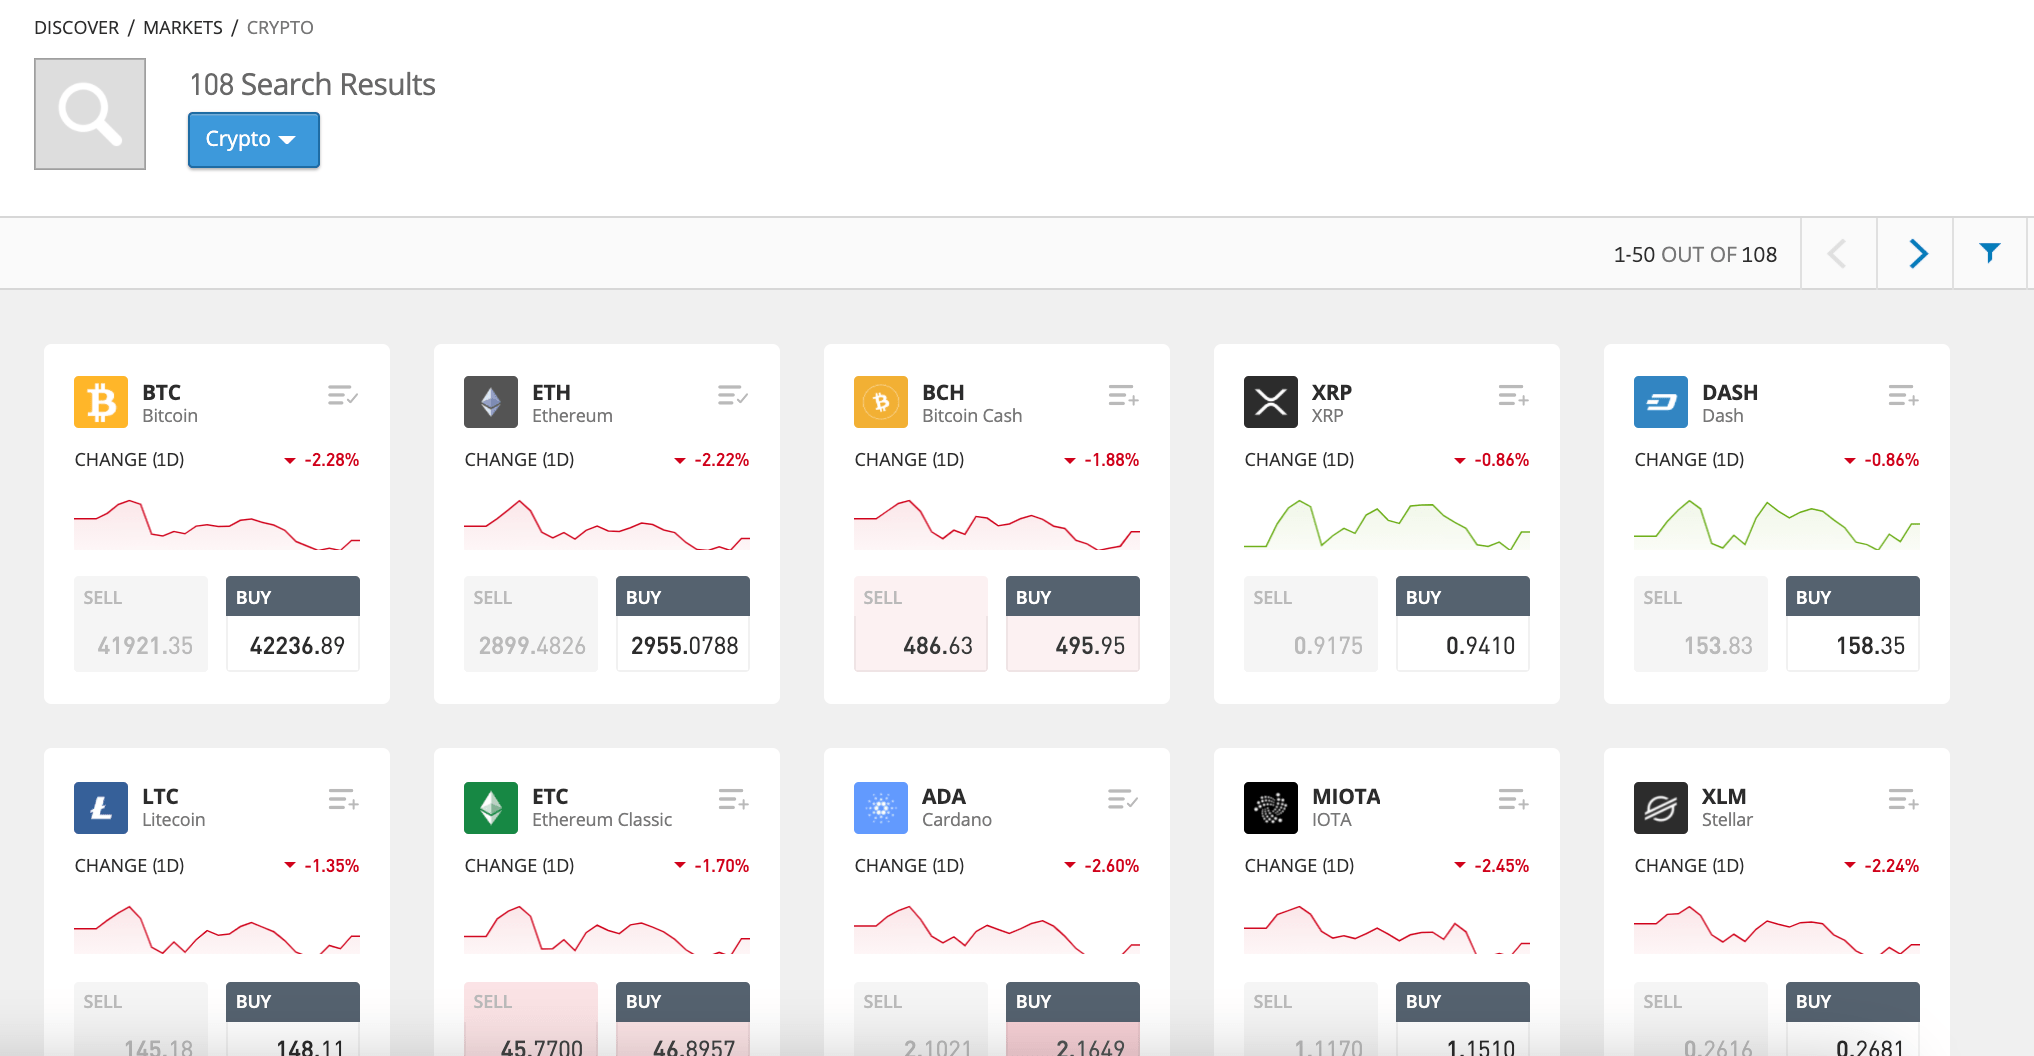Image resolution: width=2034 pixels, height=1056 pixels.
Task: Add BCH to watchlist
Action: coord(1123,396)
